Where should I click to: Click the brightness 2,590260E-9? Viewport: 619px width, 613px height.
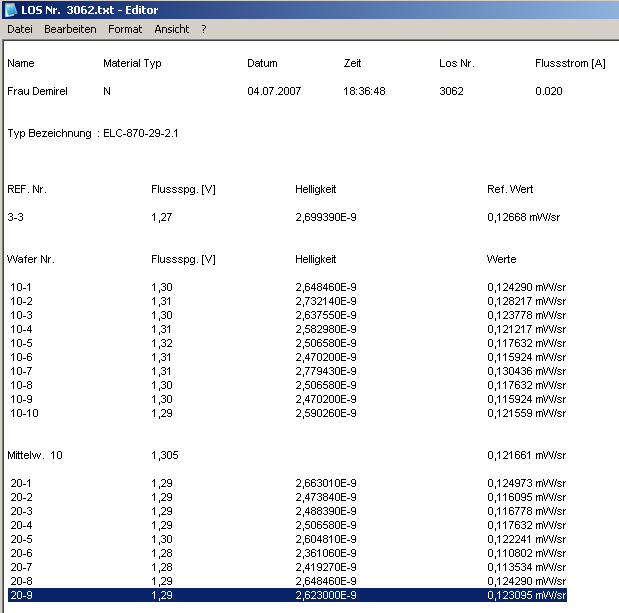(326, 413)
